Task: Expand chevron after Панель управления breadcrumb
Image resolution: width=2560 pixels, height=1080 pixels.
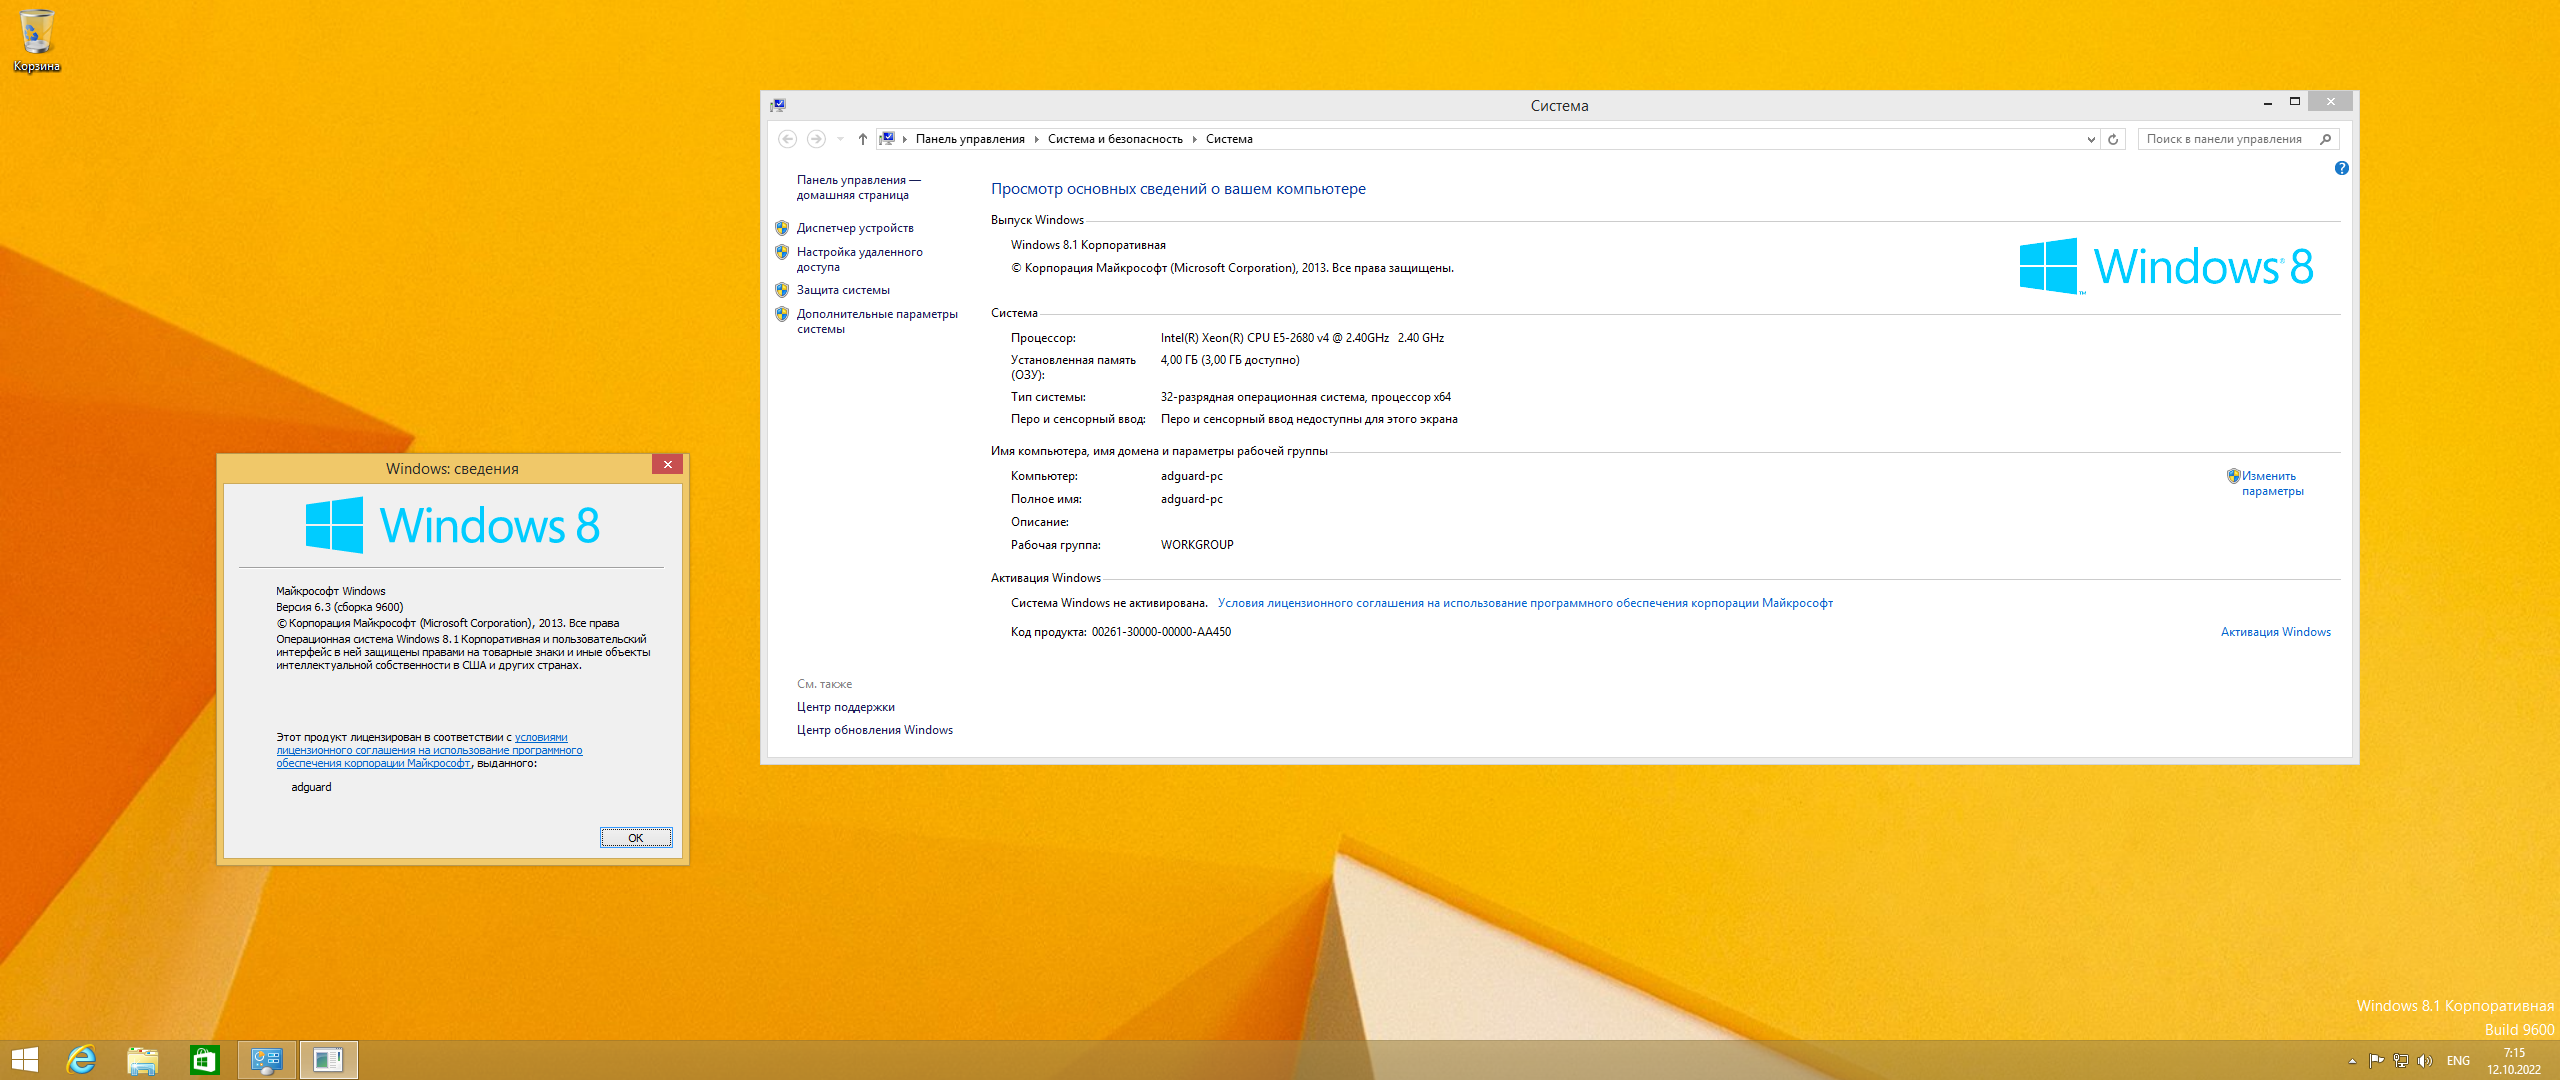Action: click(1036, 139)
